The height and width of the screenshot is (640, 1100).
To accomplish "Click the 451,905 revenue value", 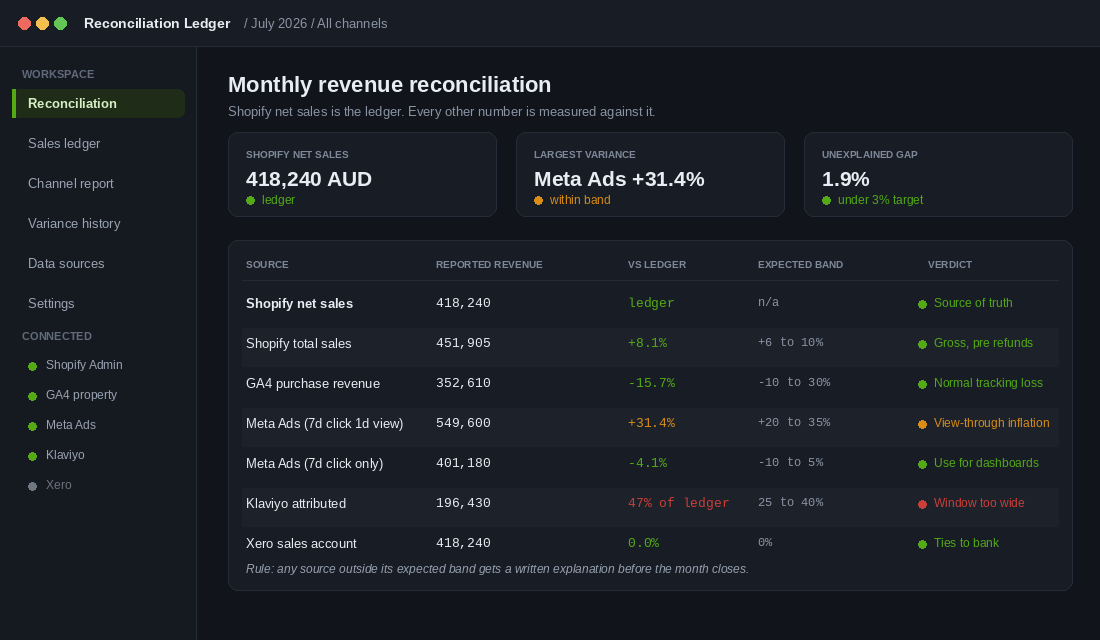I will click(463, 343).
